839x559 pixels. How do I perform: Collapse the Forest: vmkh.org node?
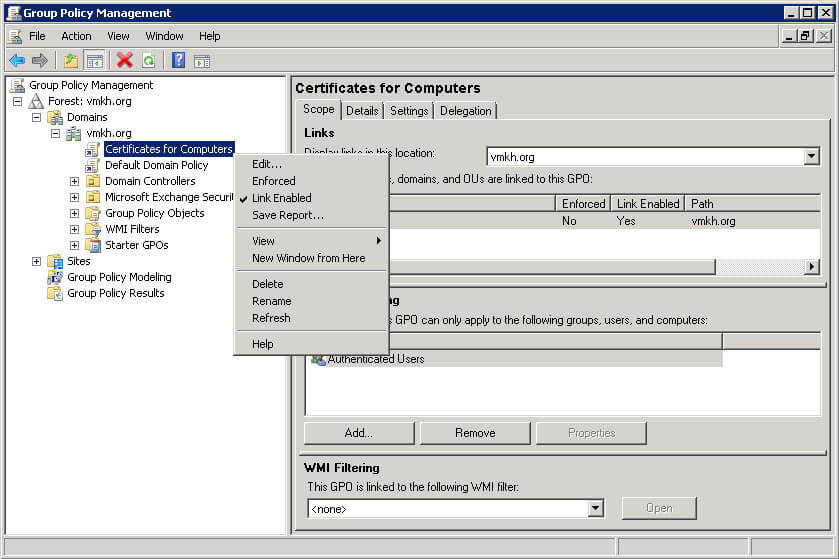tap(18, 101)
